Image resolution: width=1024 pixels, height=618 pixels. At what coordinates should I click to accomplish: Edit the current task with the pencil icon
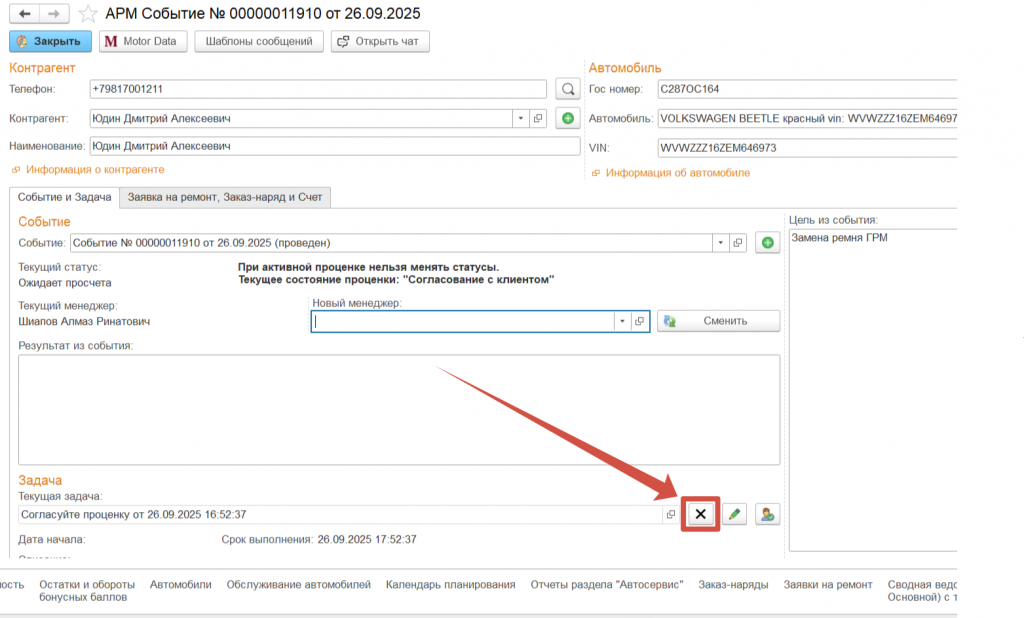735,514
